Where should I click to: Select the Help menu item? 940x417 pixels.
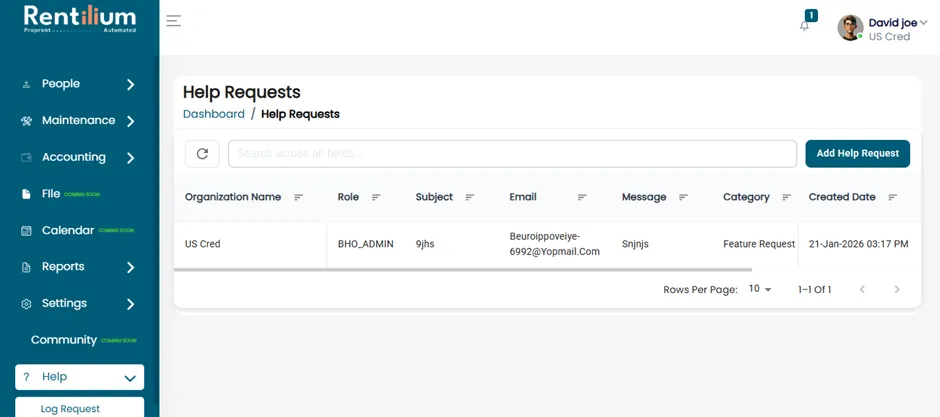click(x=79, y=377)
